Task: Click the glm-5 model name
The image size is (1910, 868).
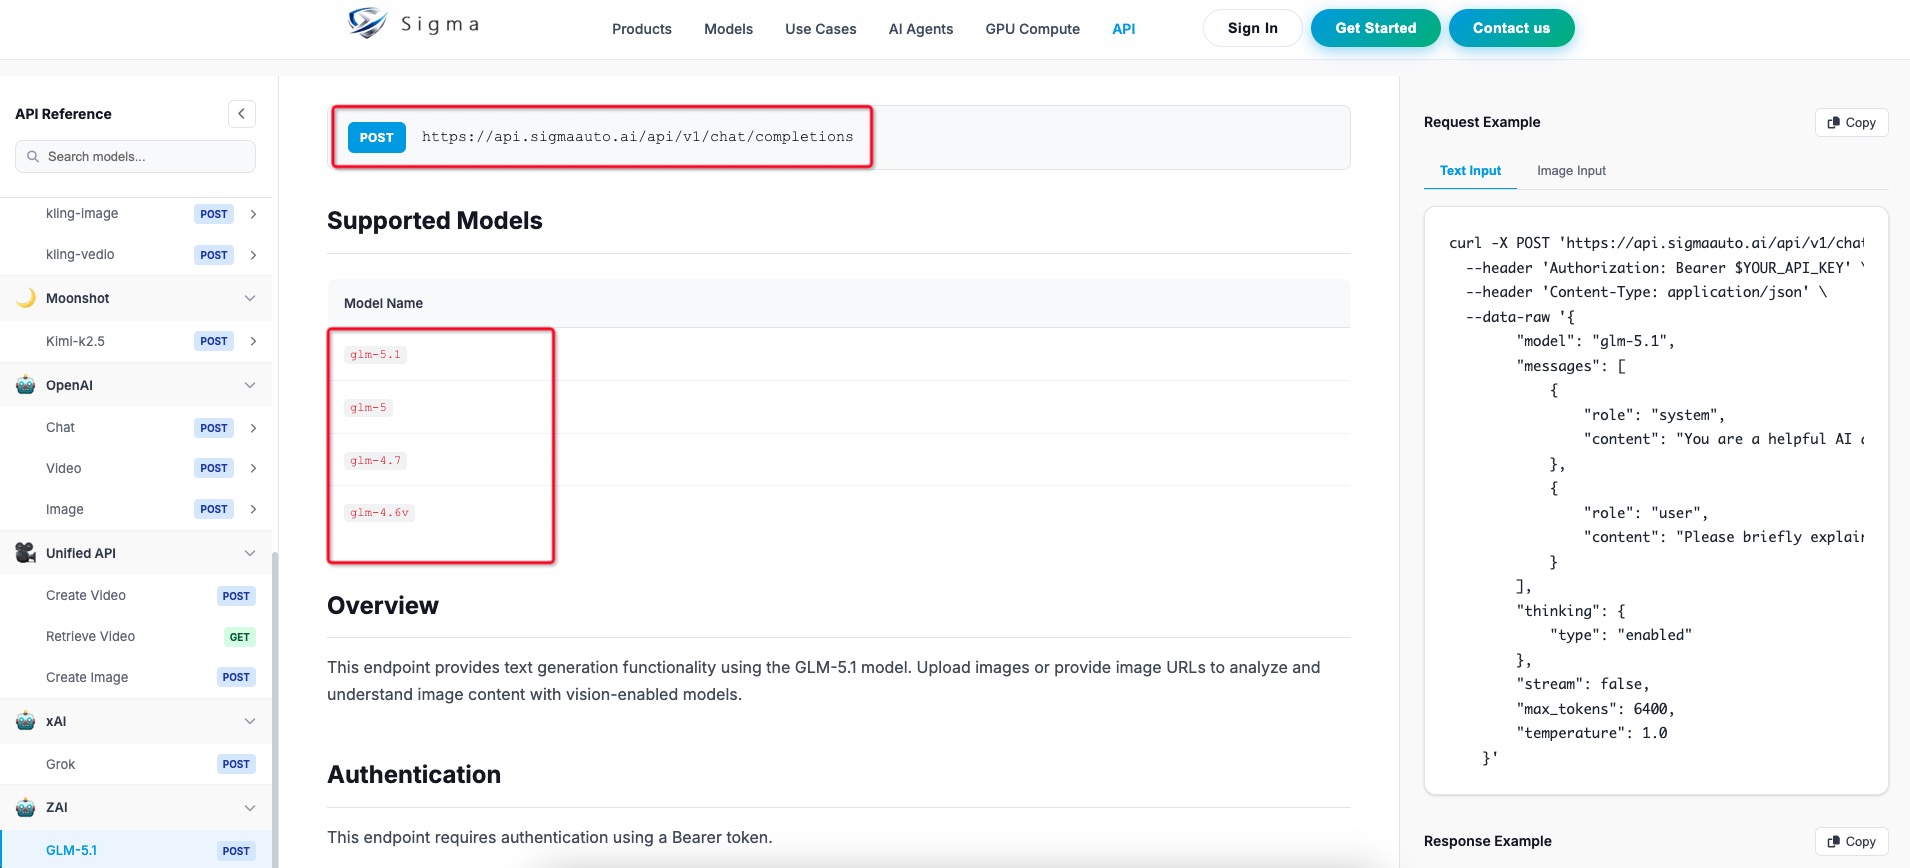Action: click(x=368, y=408)
